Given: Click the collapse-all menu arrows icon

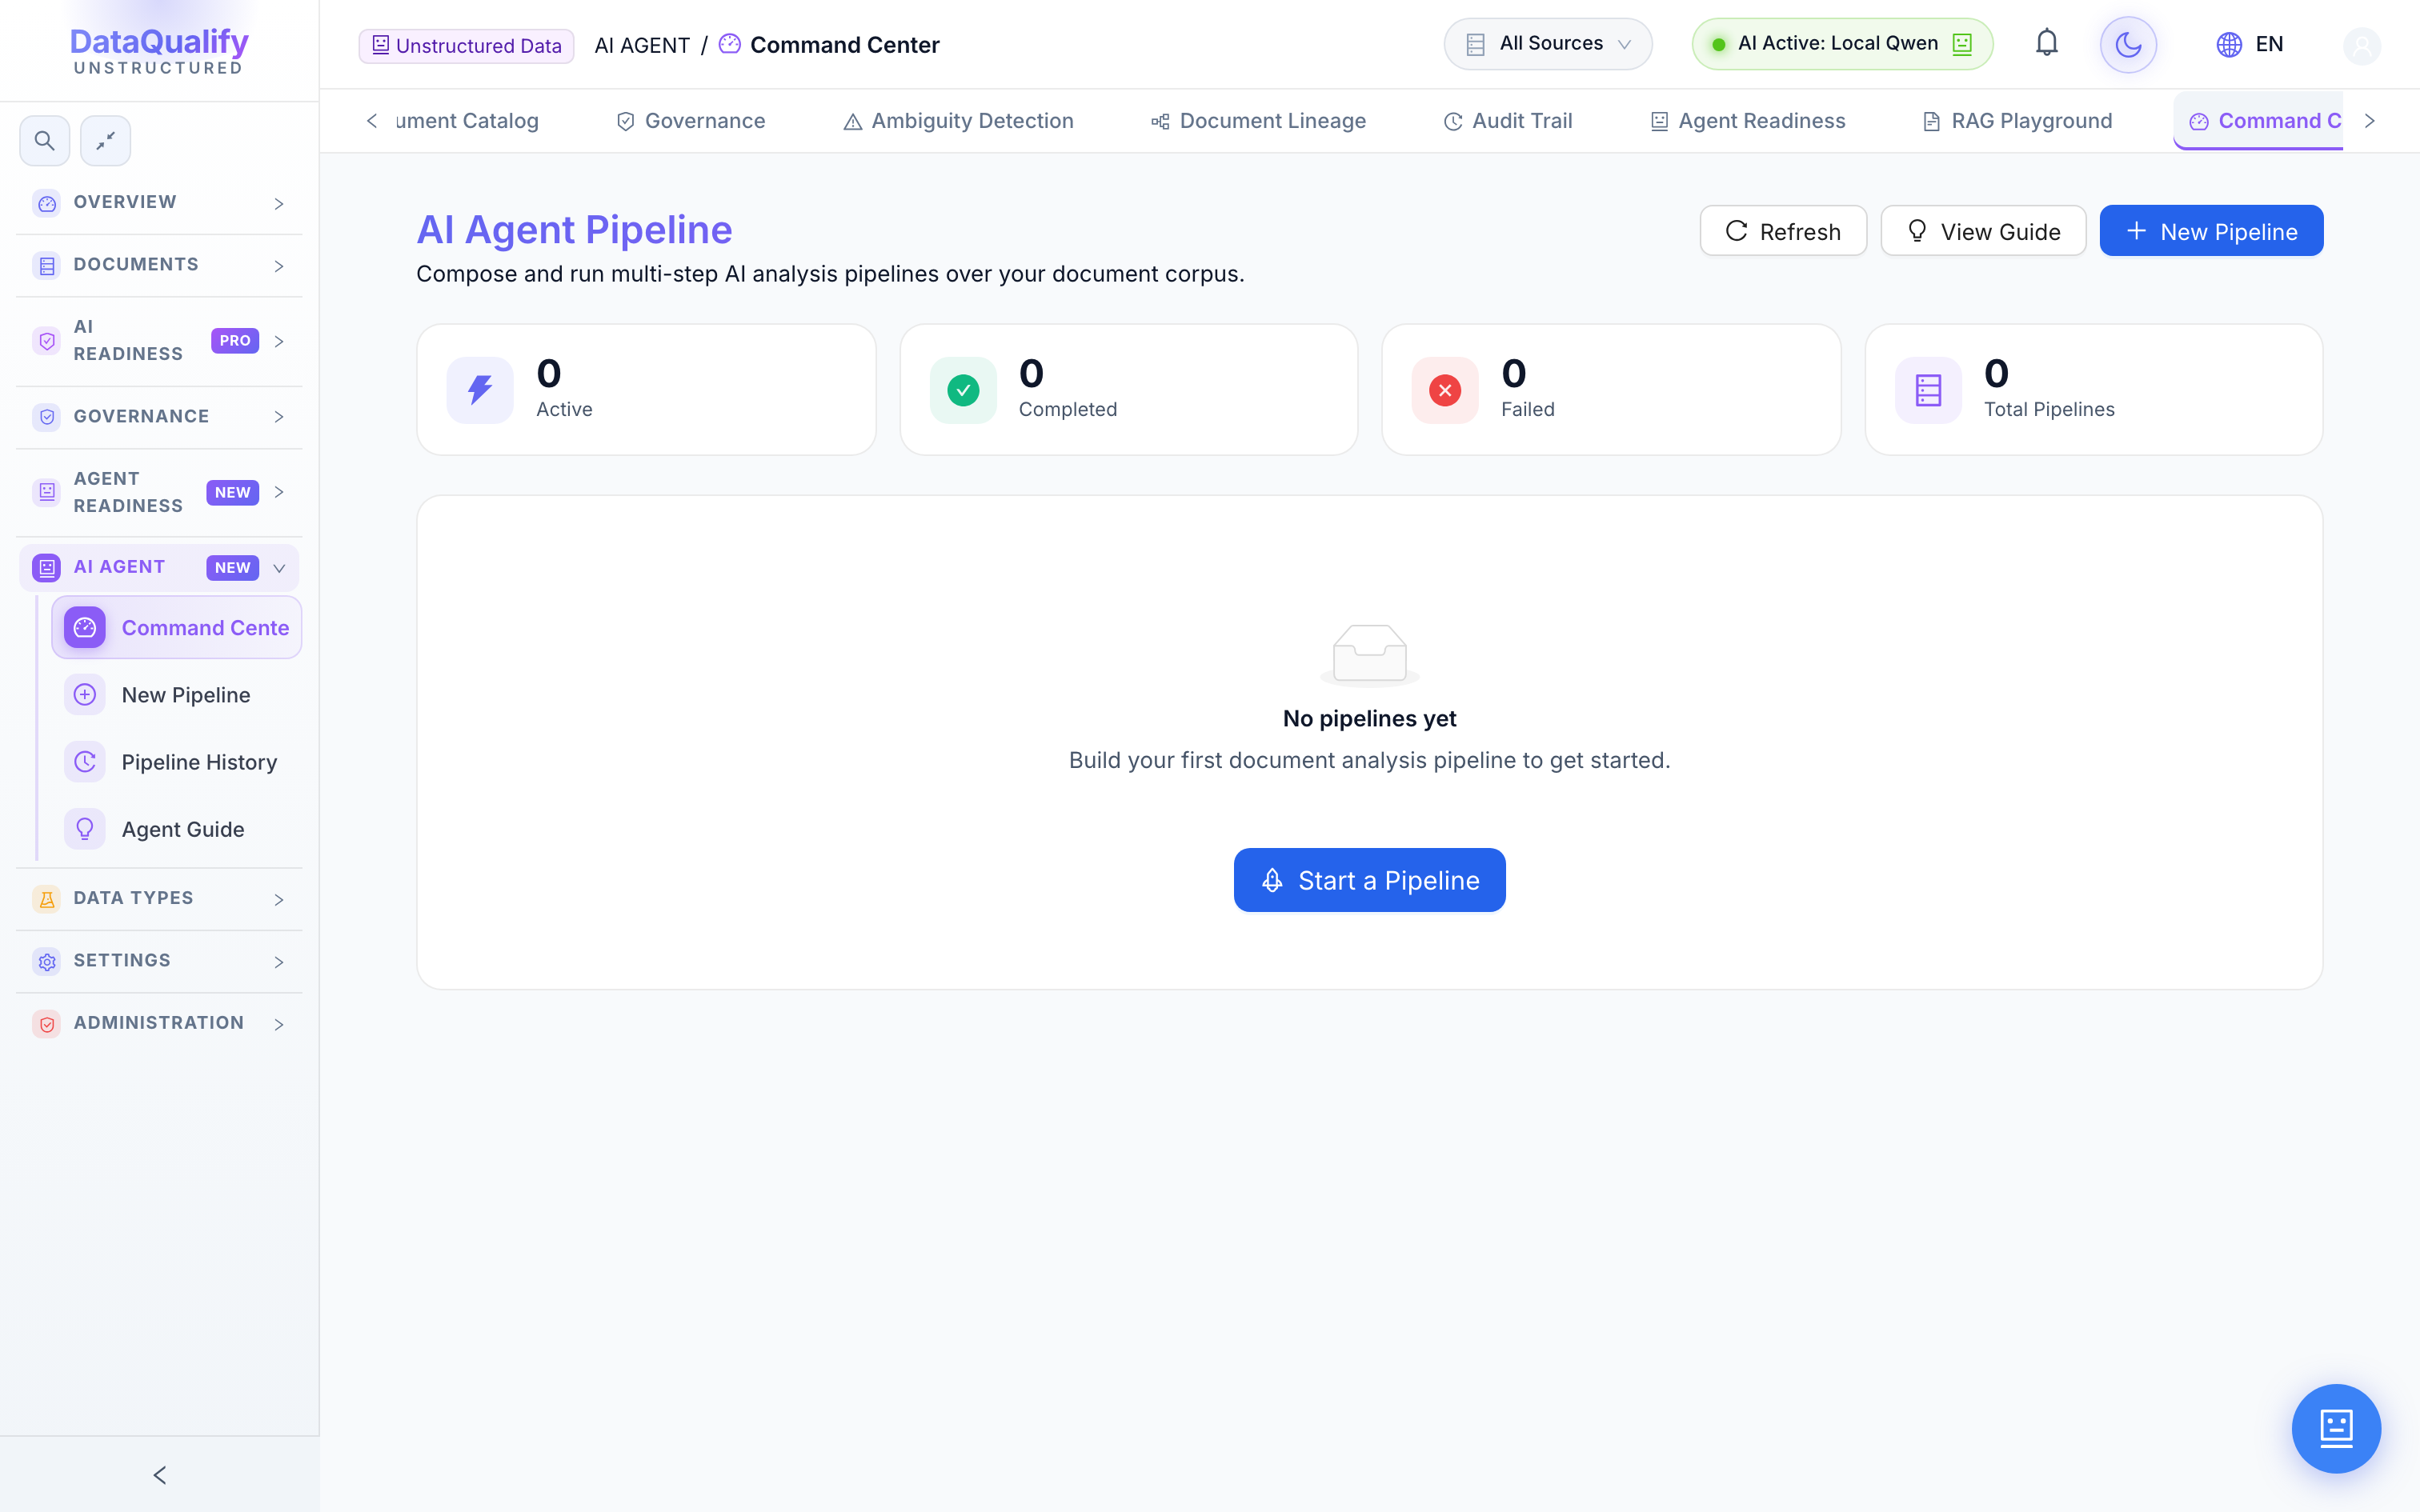Looking at the screenshot, I should [105, 141].
